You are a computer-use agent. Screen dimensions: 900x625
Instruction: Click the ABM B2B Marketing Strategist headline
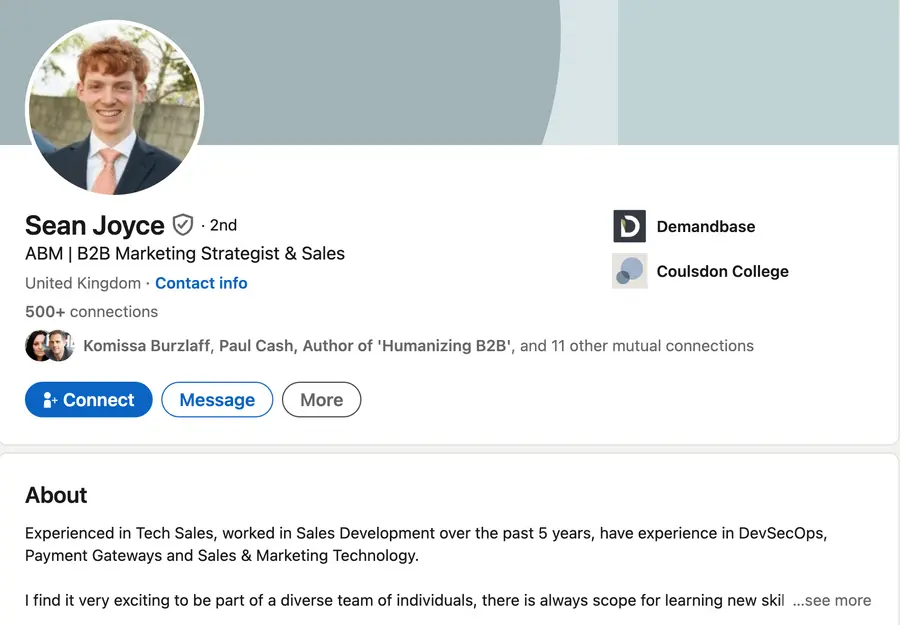click(184, 253)
